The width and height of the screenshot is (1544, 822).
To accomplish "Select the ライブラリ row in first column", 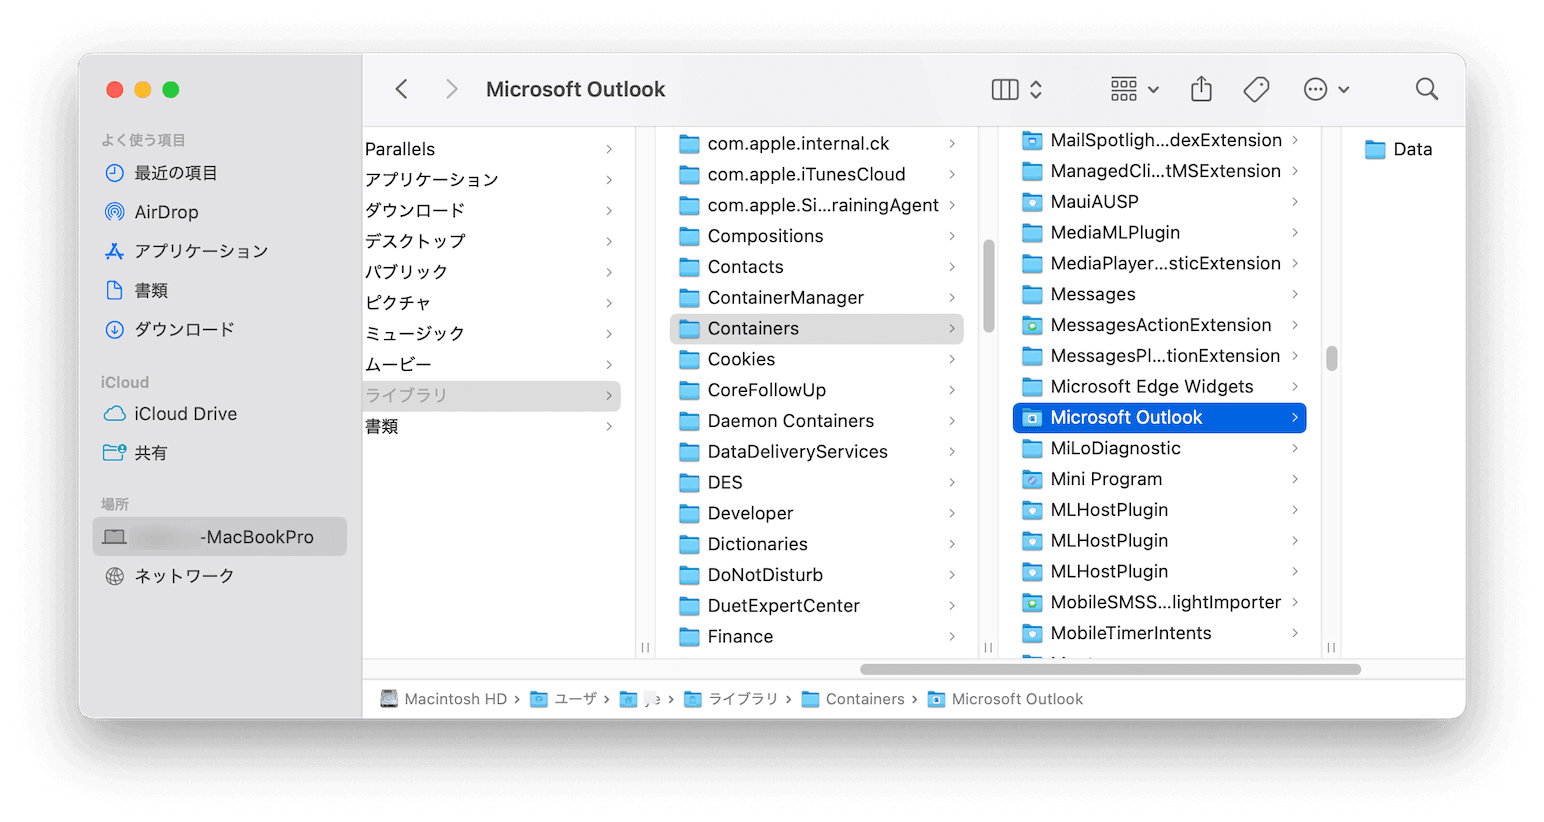I will (x=491, y=396).
